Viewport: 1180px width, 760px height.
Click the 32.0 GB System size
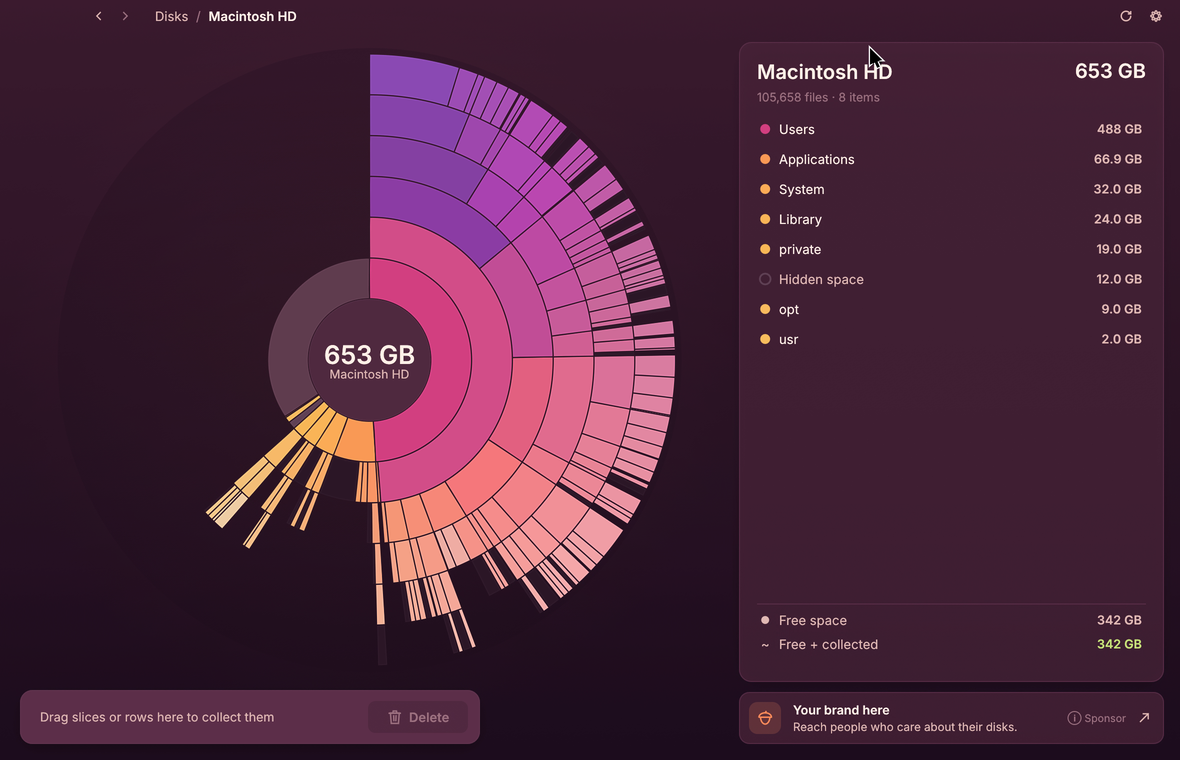coord(1118,190)
